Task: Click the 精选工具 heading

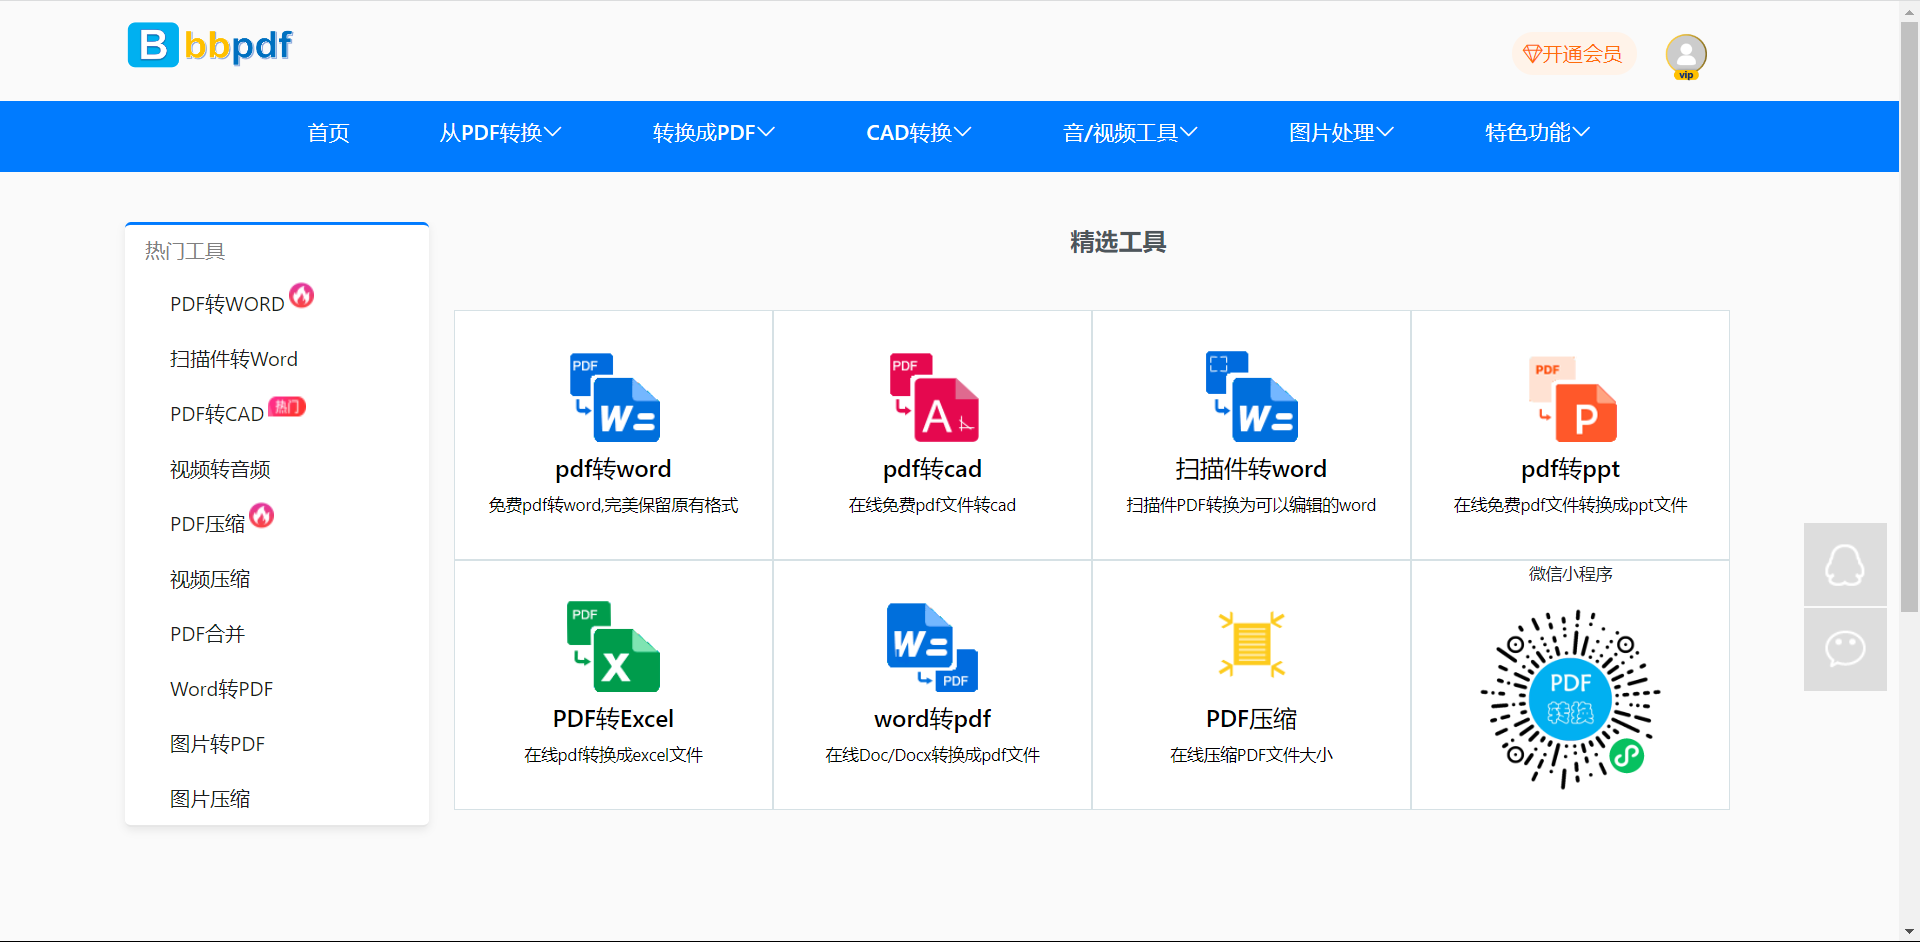Action: pos(1118,242)
